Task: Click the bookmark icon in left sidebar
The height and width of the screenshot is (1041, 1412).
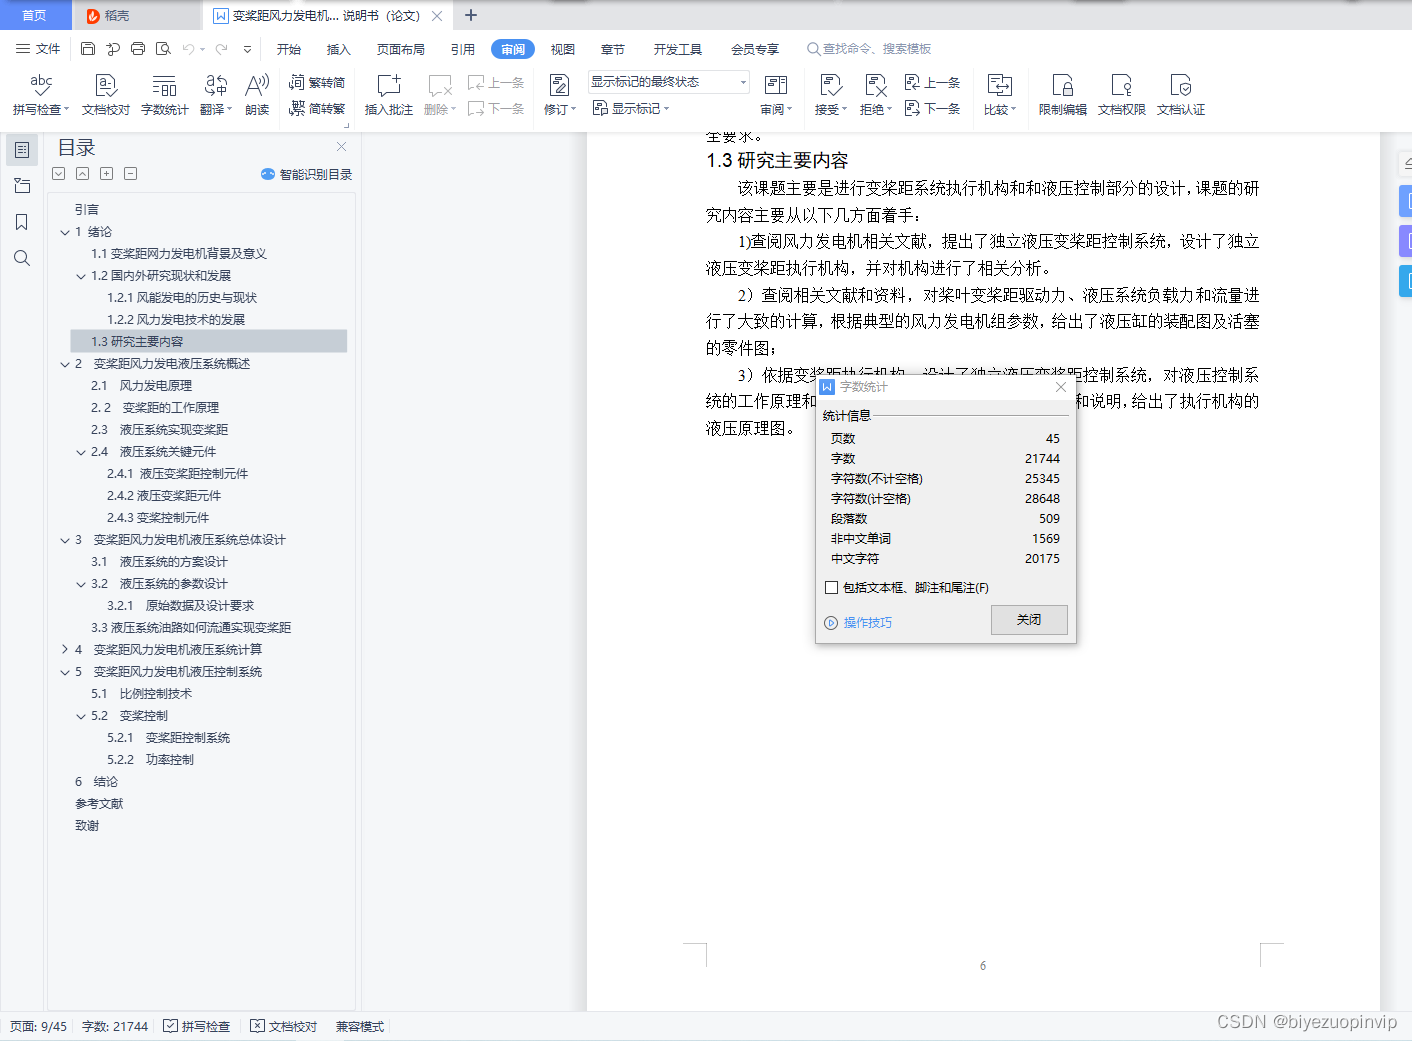Action: tap(21, 222)
